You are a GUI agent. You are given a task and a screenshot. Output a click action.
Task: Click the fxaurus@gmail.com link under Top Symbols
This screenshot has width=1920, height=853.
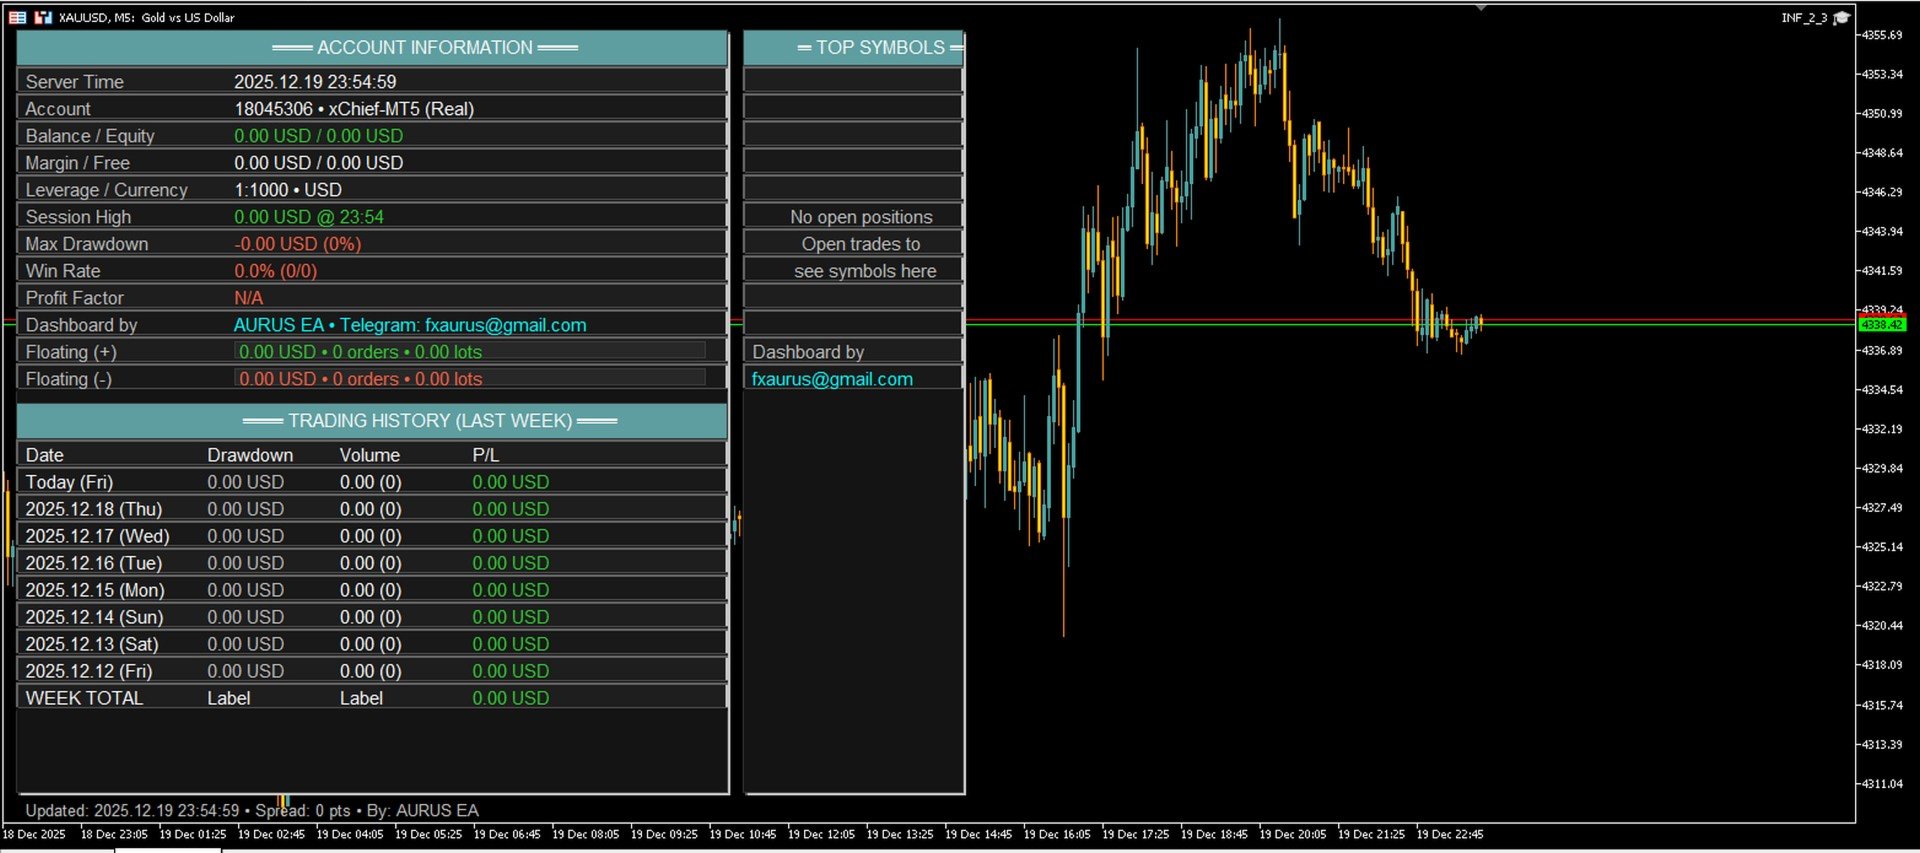tap(832, 379)
